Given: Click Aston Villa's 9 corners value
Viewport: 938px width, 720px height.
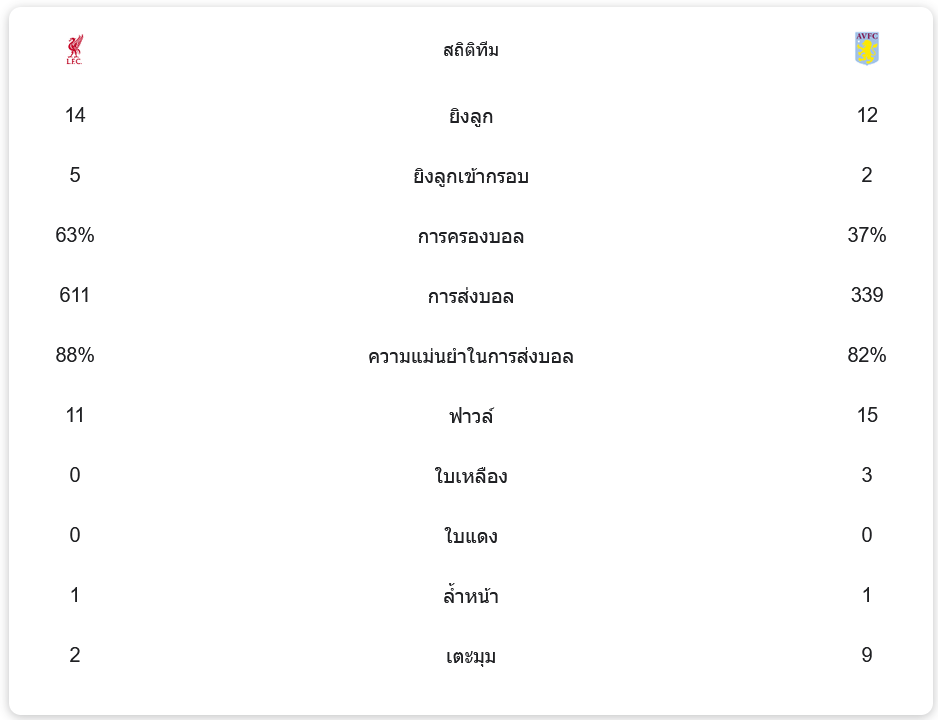Looking at the screenshot, I should click(x=866, y=656).
